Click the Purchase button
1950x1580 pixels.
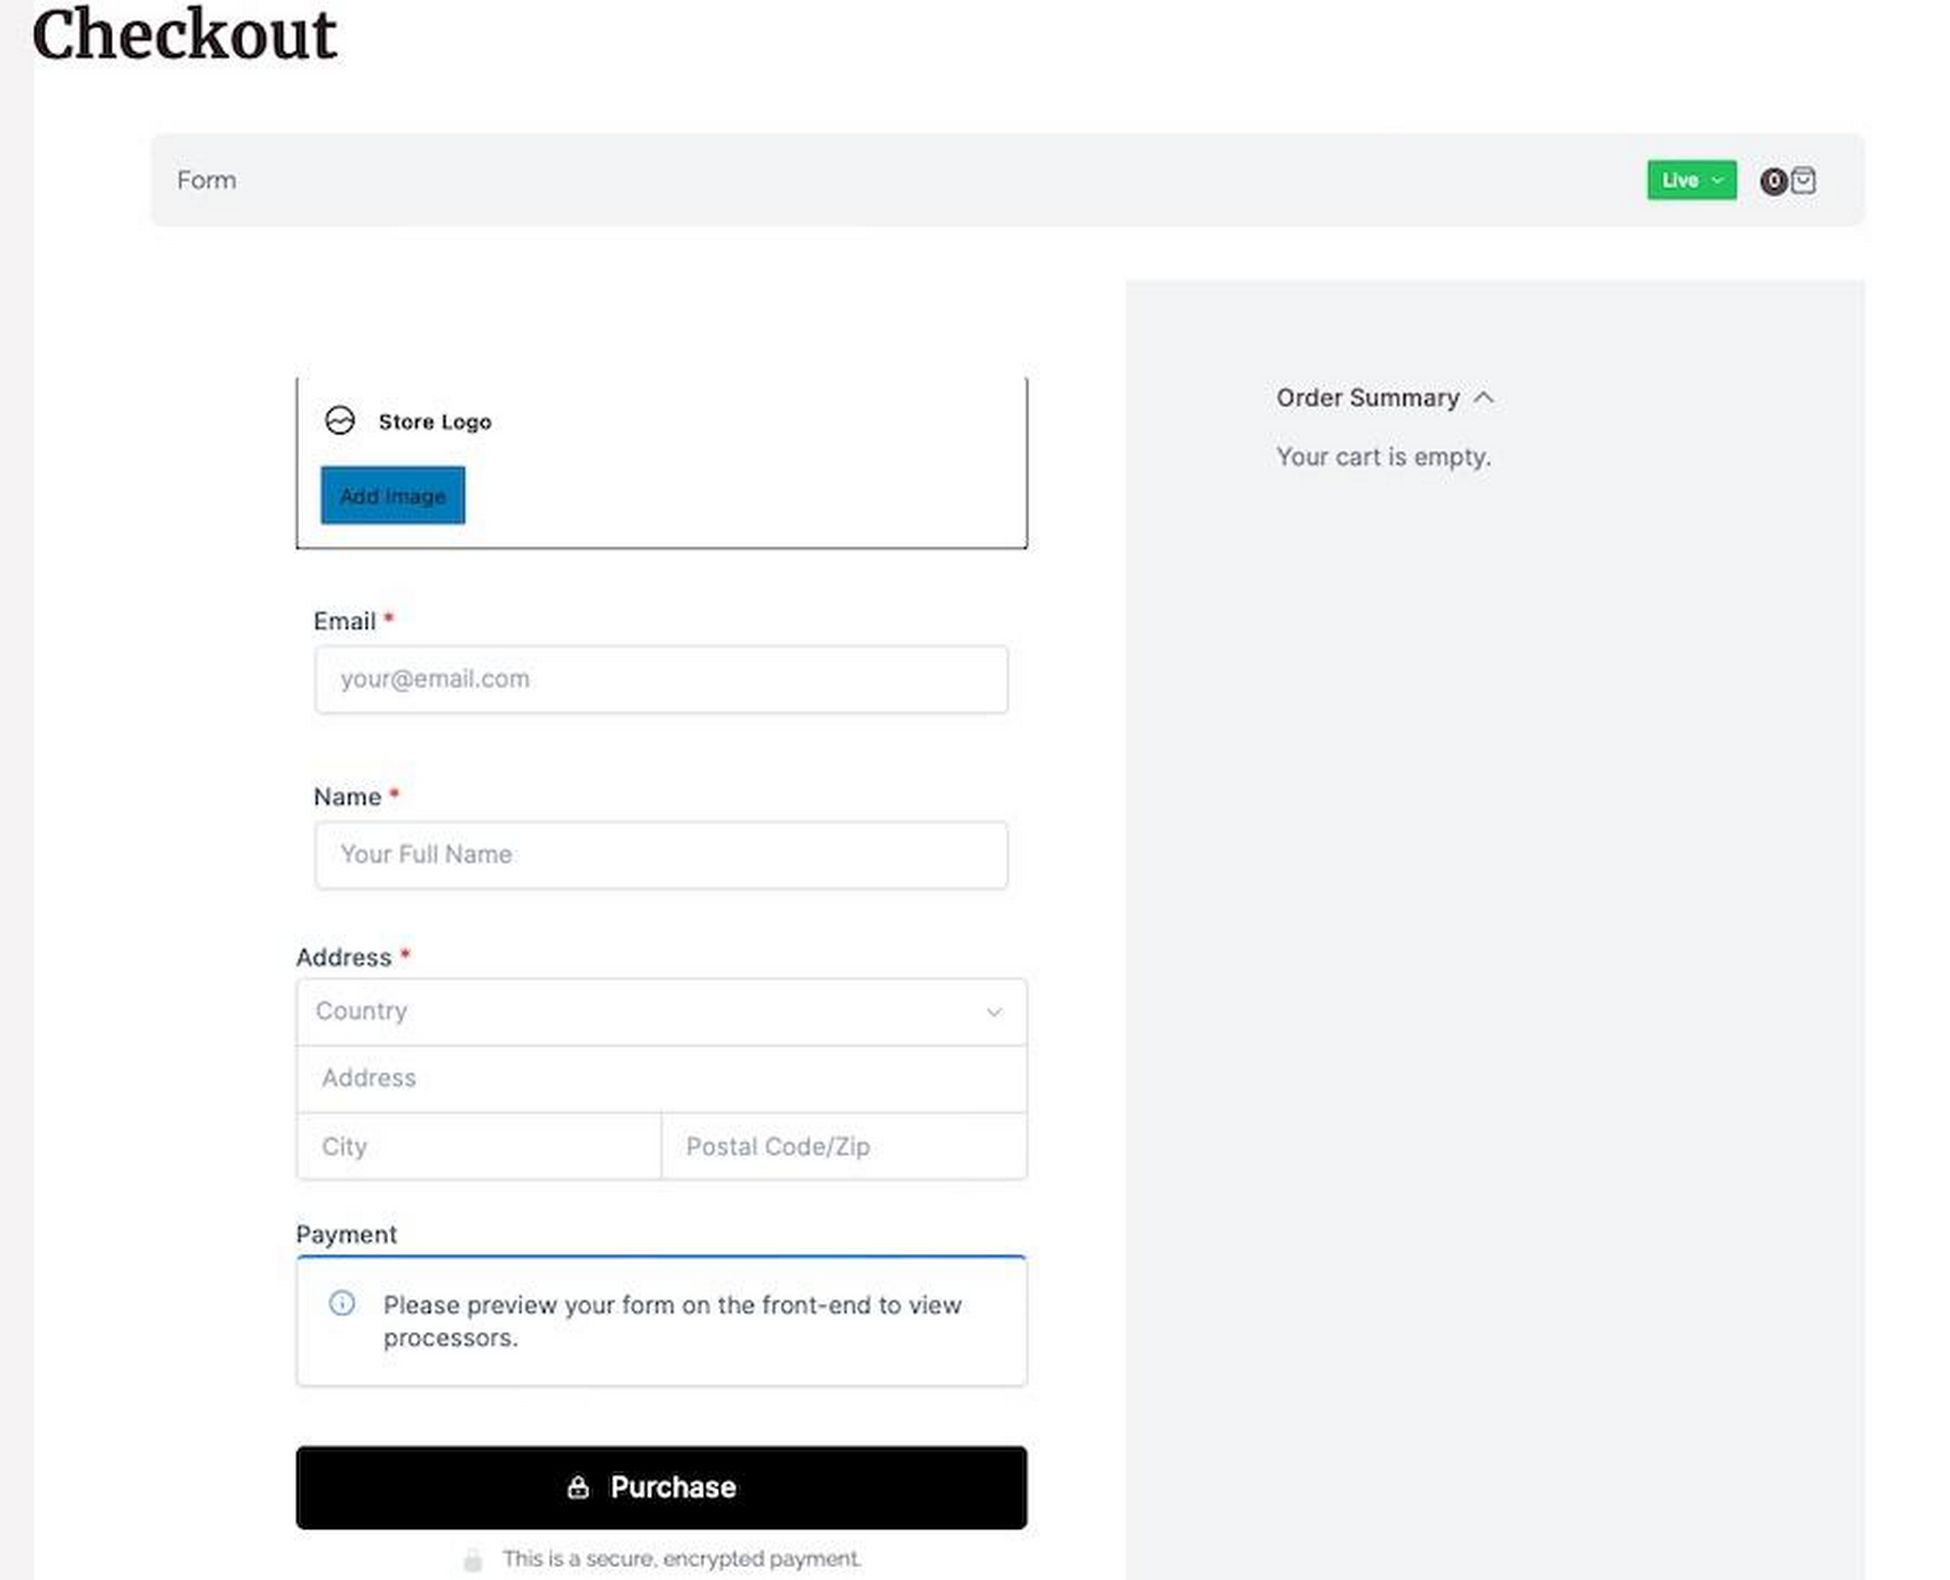661,1486
